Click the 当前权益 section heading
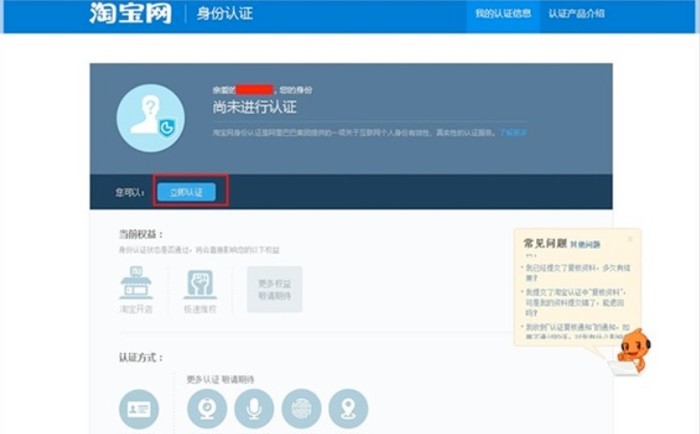This screenshot has height=434, width=700. [141, 234]
